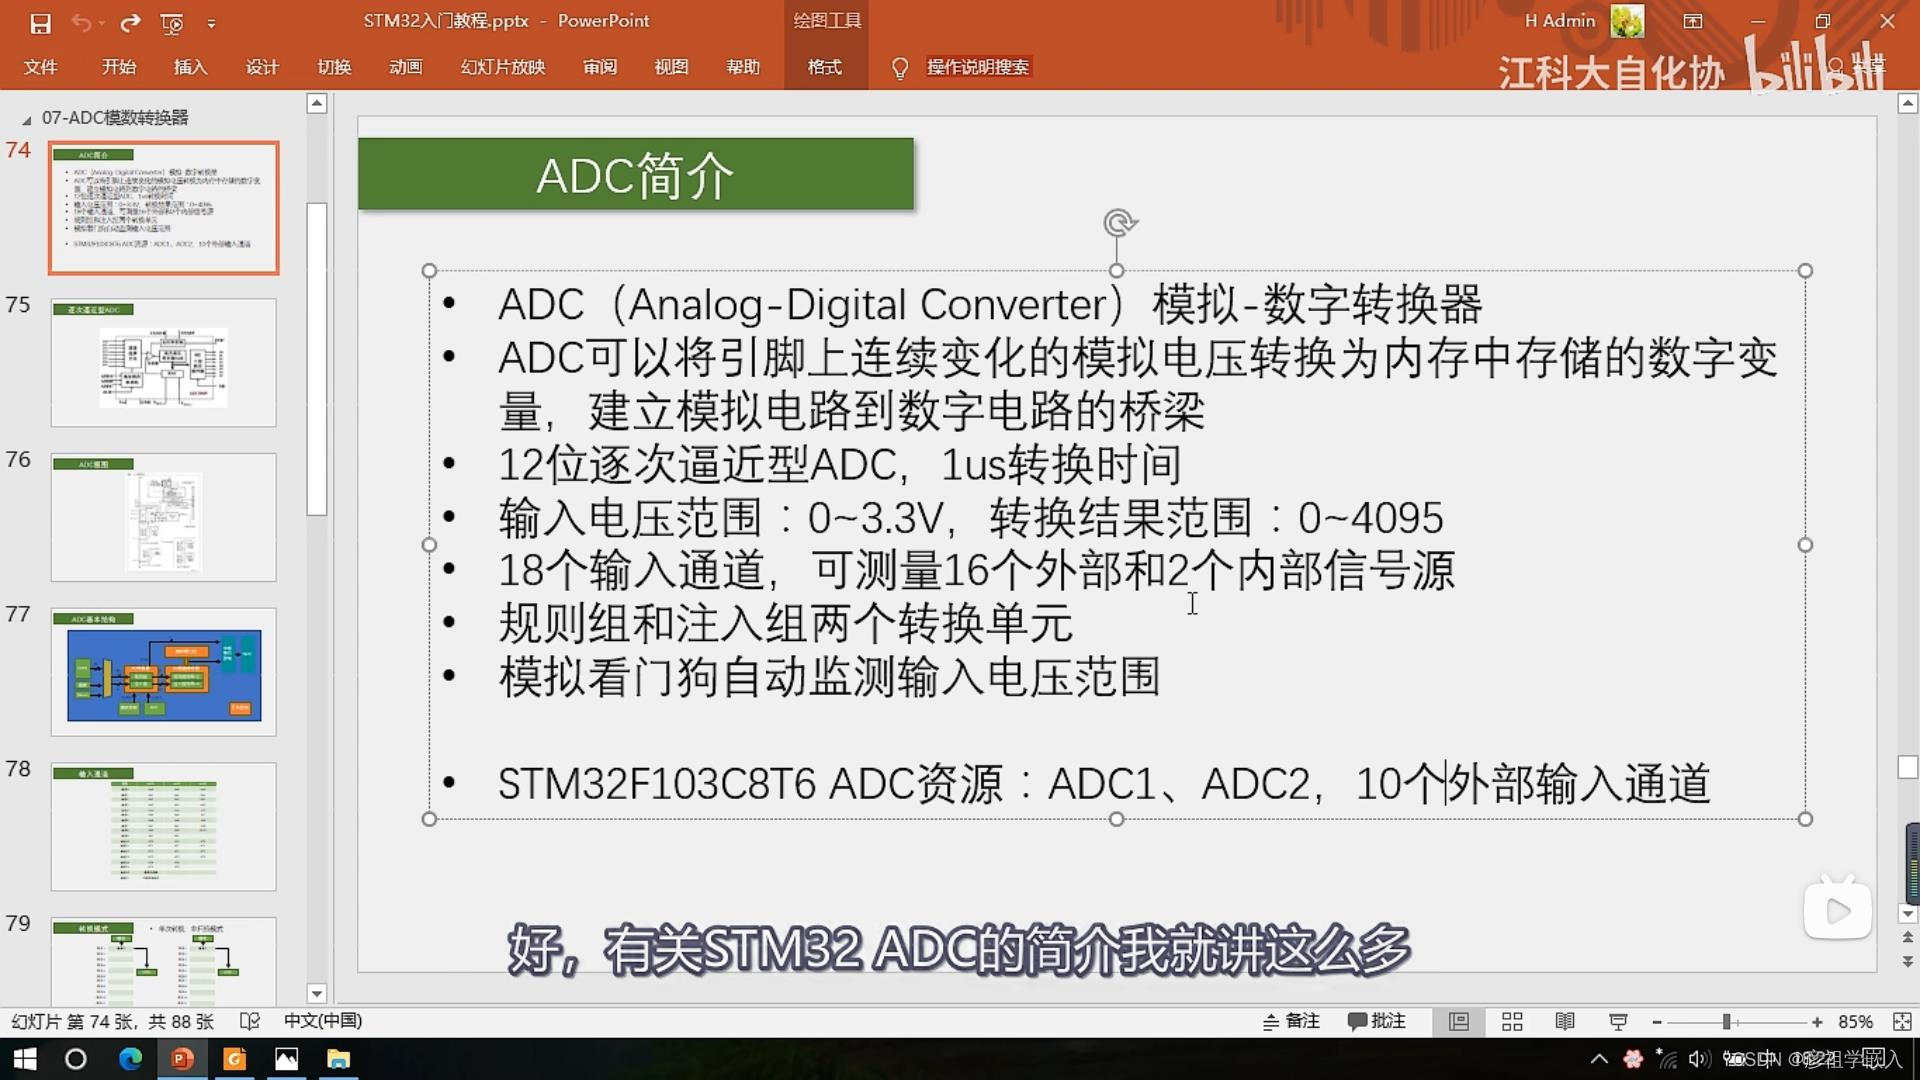Switch to Slide Sorter view icon
The height and width of the screenshot is (1080, 1920).
point(1512,1021)
